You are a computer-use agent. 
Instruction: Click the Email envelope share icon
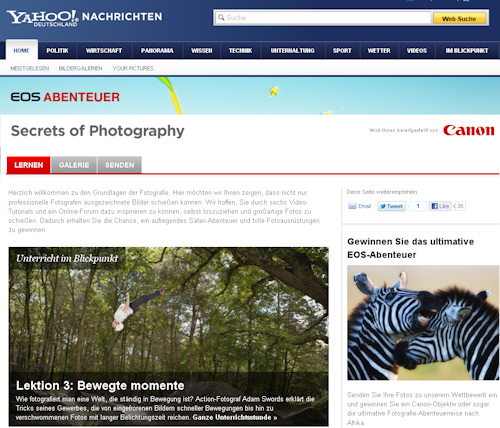(352, 206)
